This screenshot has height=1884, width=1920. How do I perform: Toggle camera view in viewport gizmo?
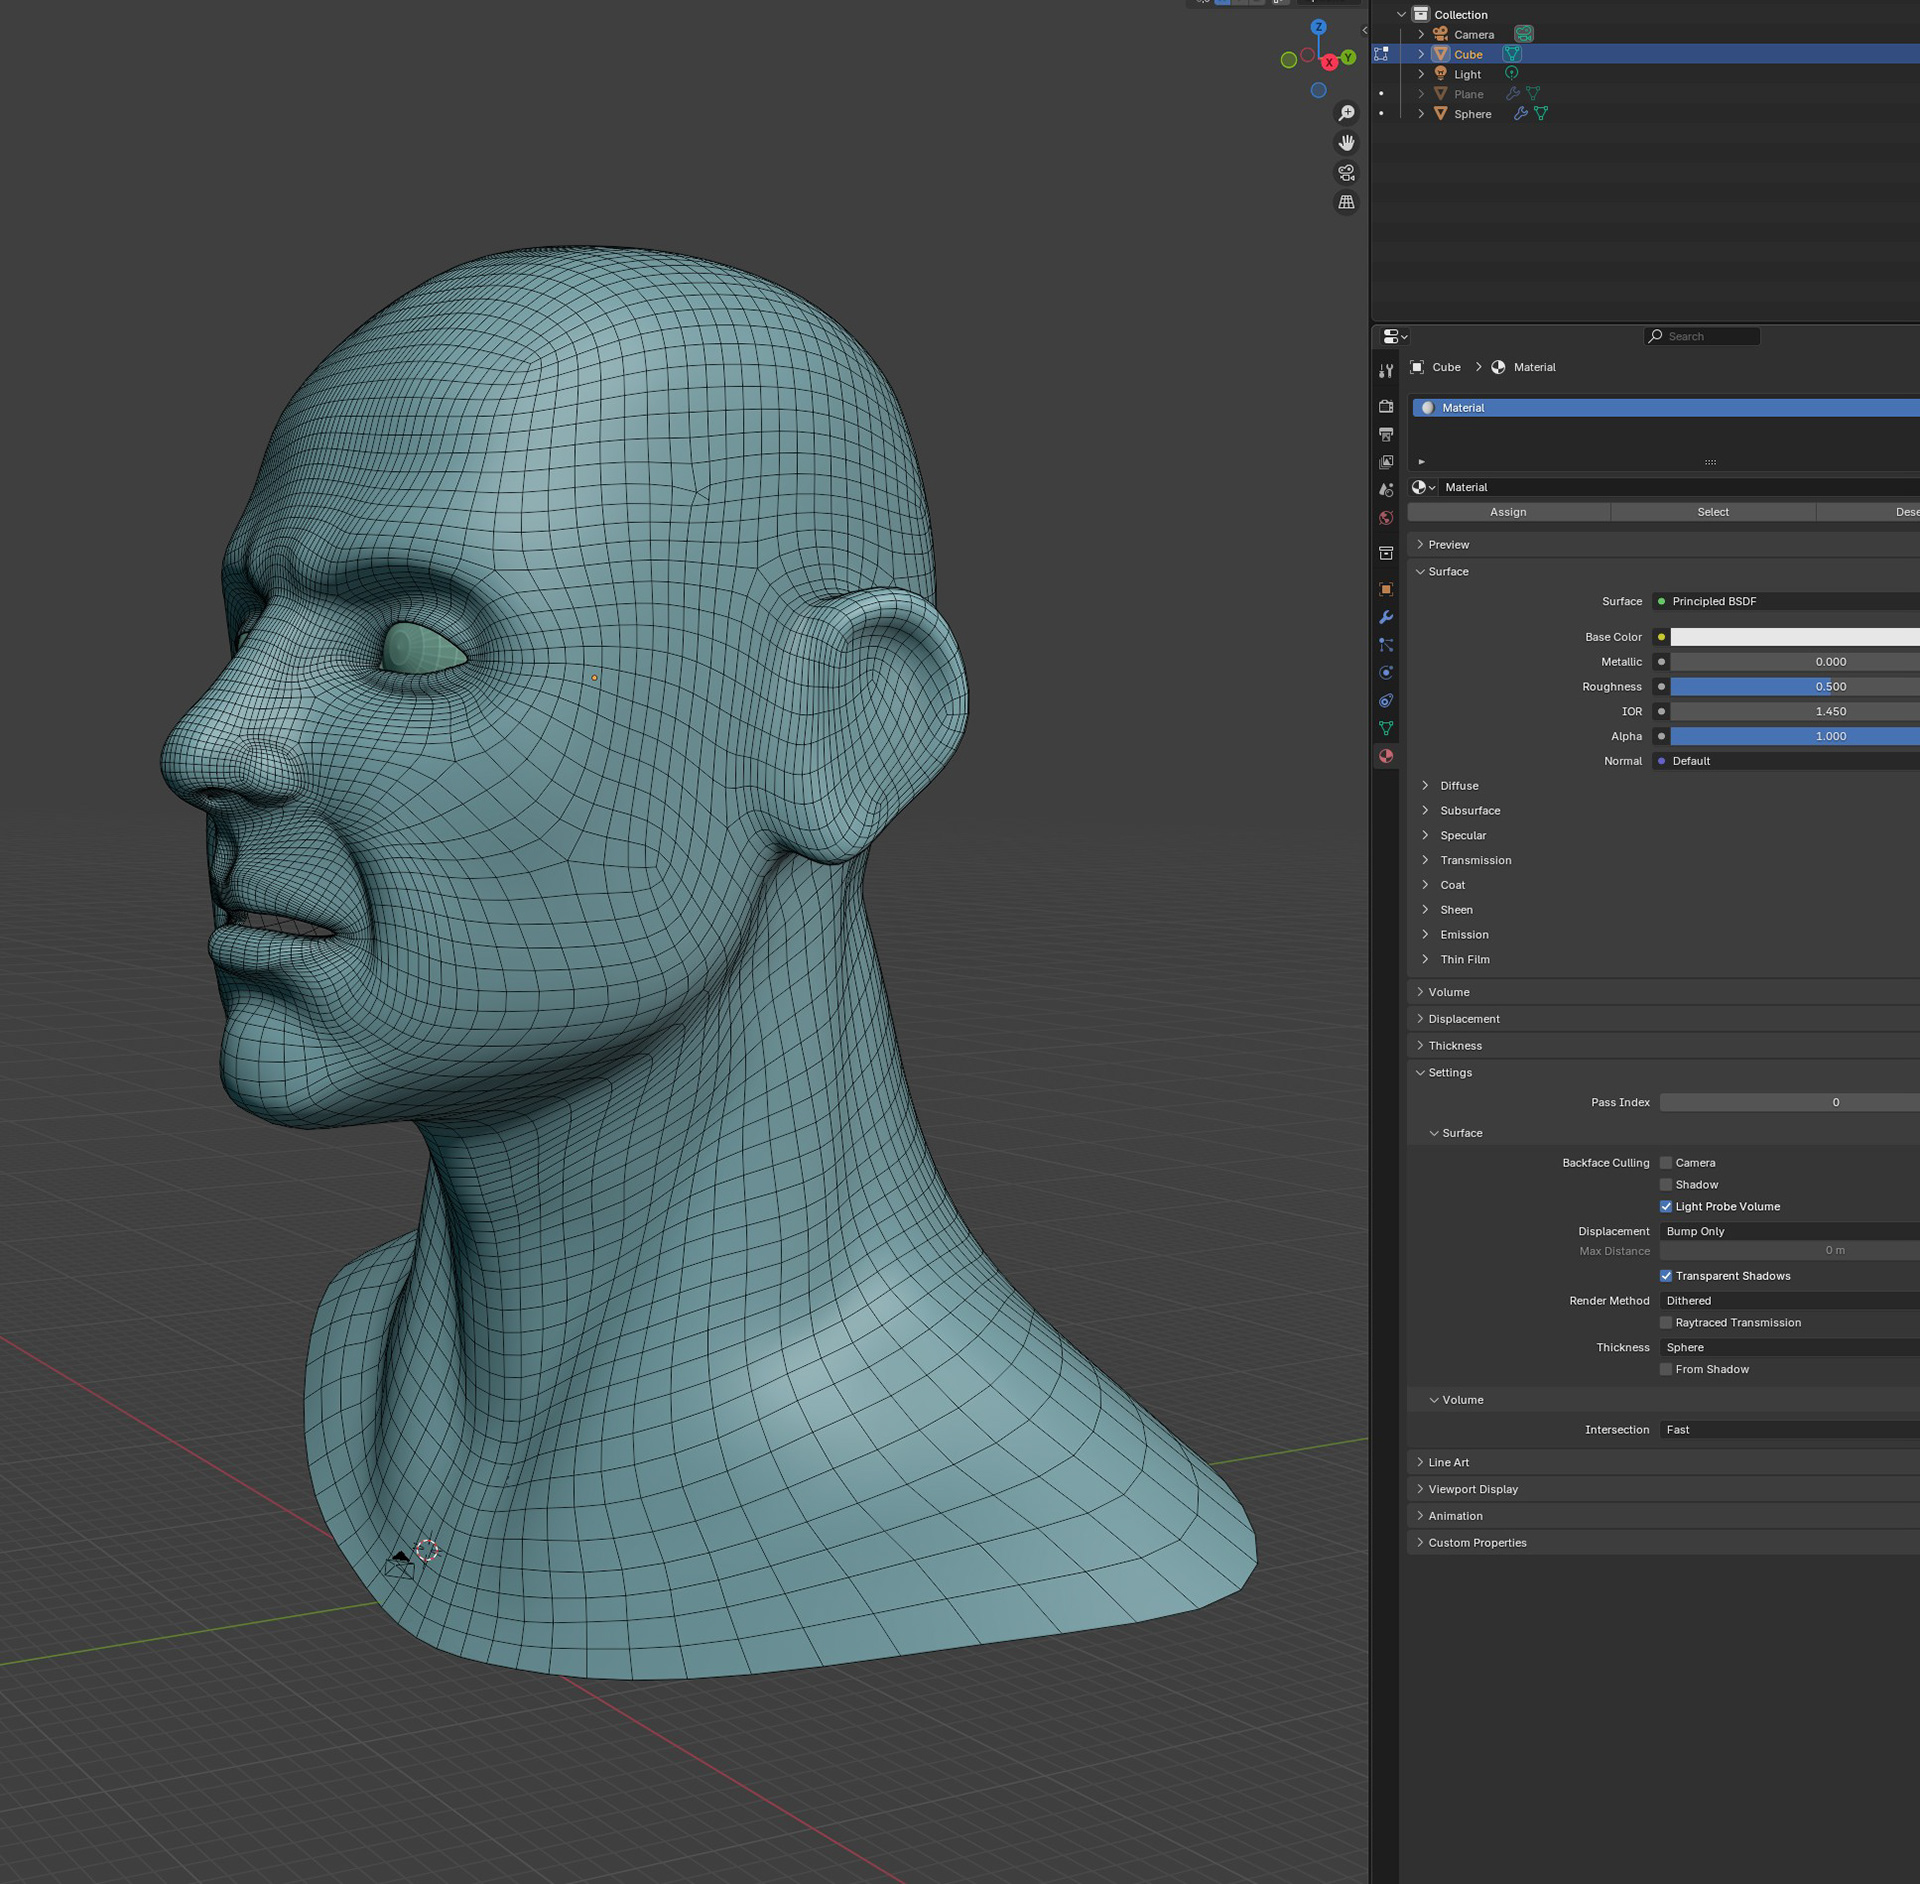1347,173
